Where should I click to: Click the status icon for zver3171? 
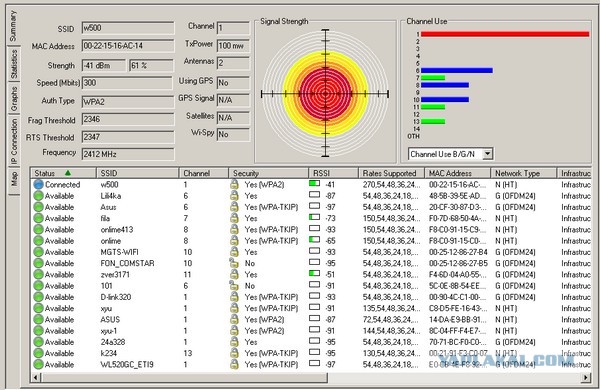click(x=38, y=274)
